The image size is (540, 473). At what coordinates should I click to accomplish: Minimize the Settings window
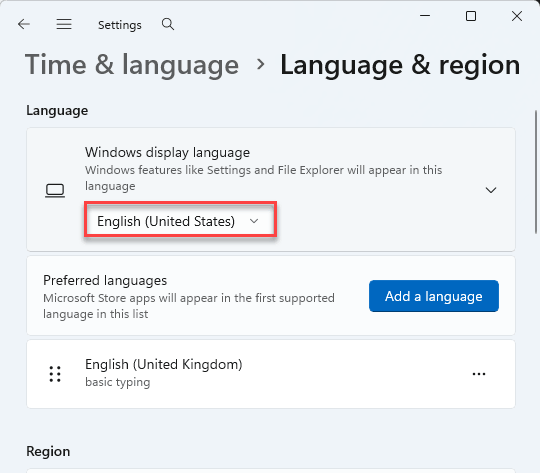(425, 16)
